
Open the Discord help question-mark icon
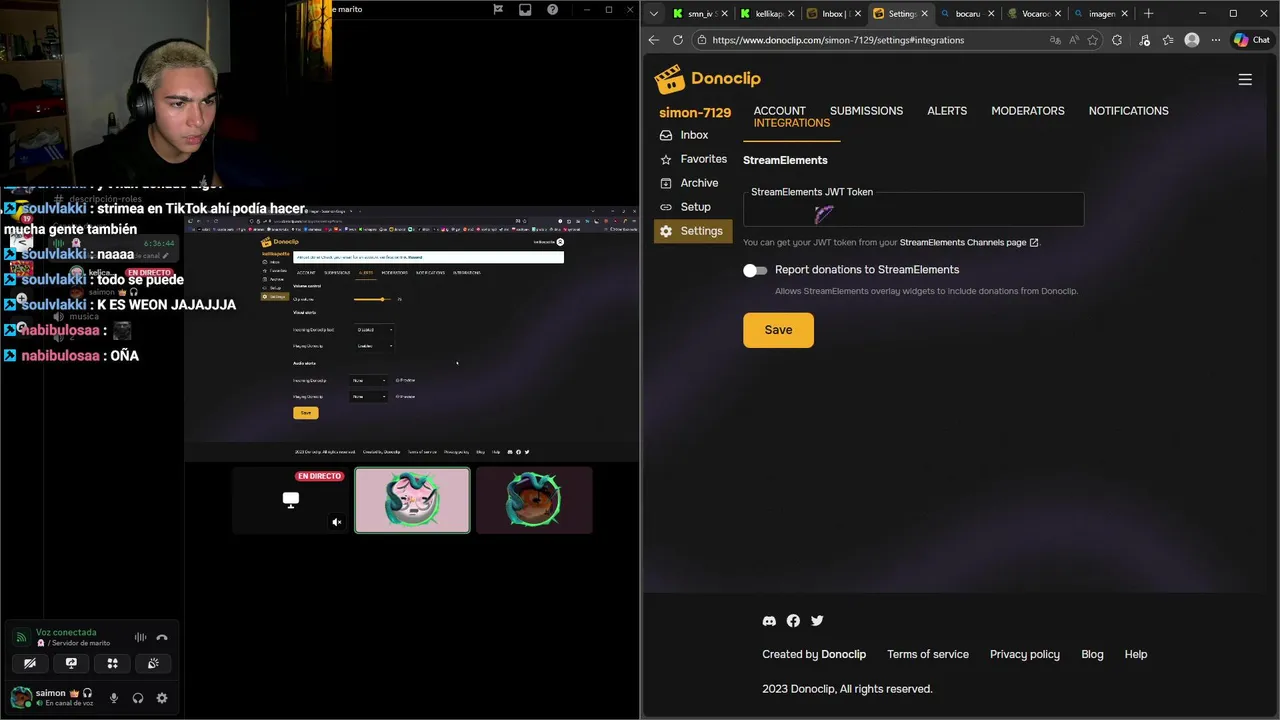[x=552, y=10]
